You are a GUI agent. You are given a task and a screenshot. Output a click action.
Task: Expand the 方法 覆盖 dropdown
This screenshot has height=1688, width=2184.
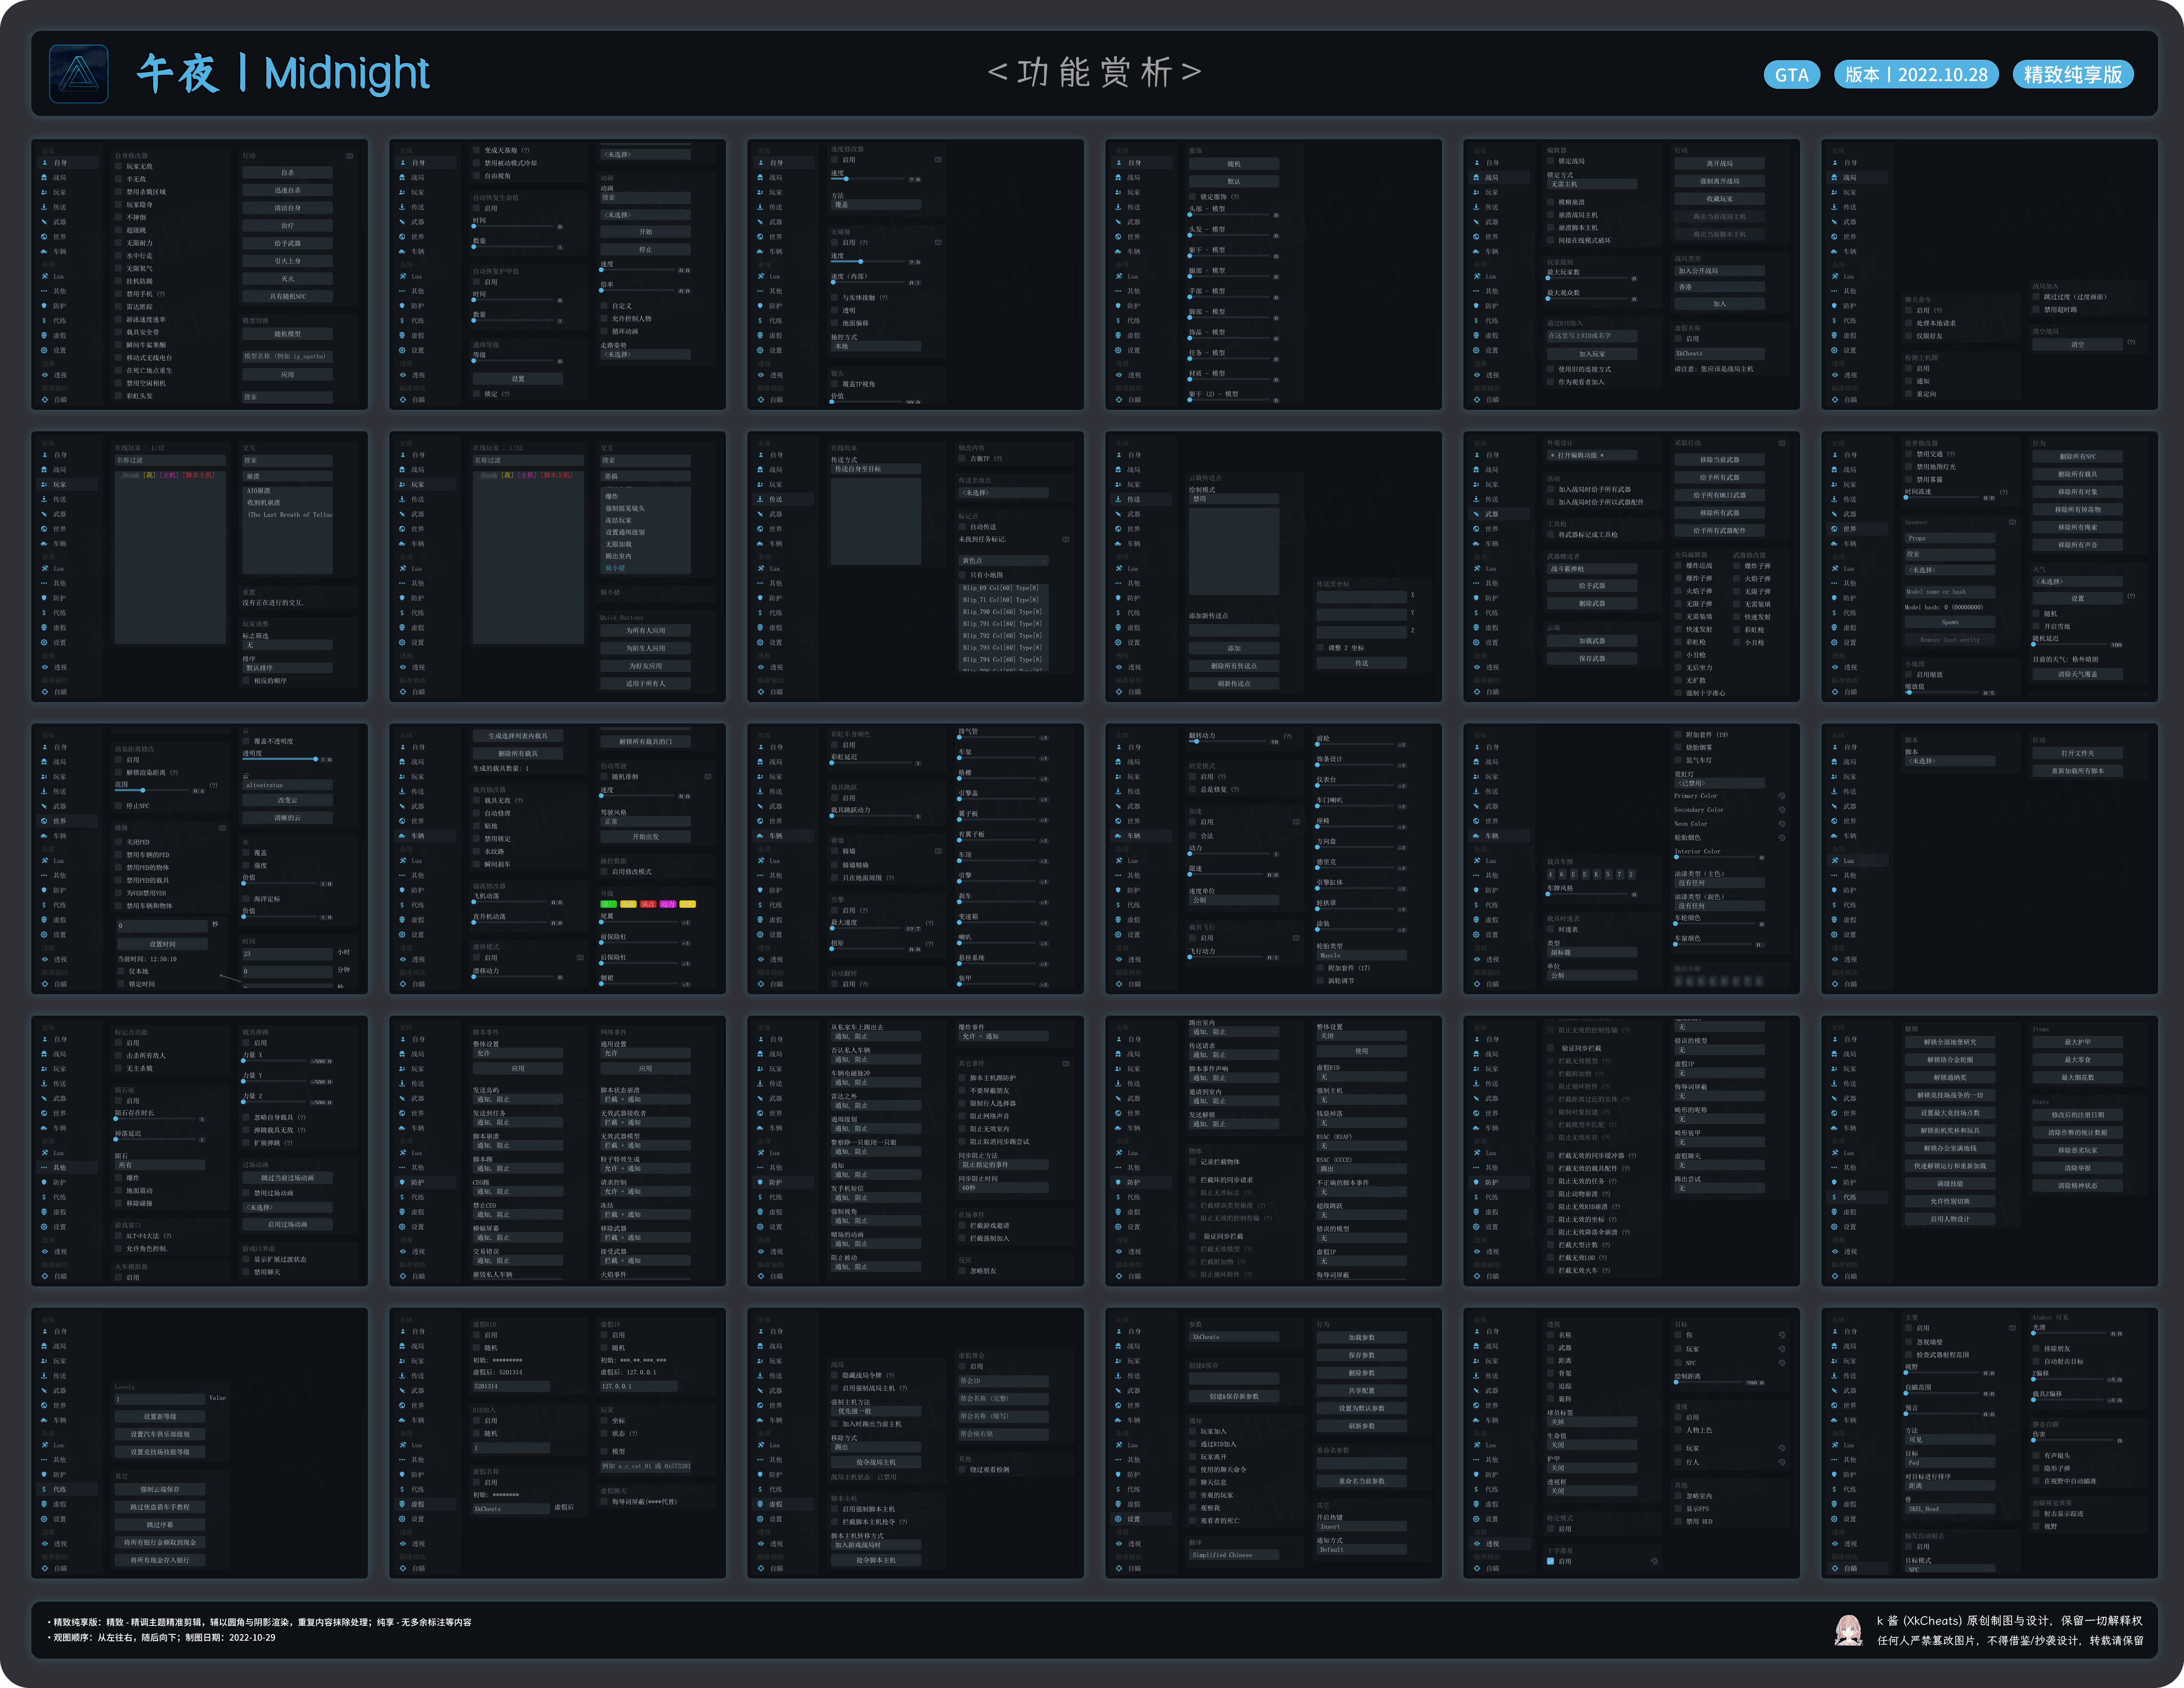point(876,205)
